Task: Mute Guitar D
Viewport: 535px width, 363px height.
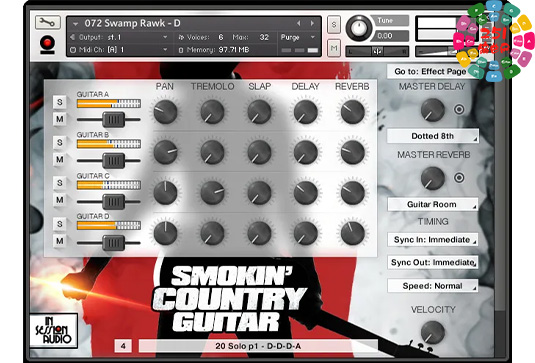Action: [60, 241]
